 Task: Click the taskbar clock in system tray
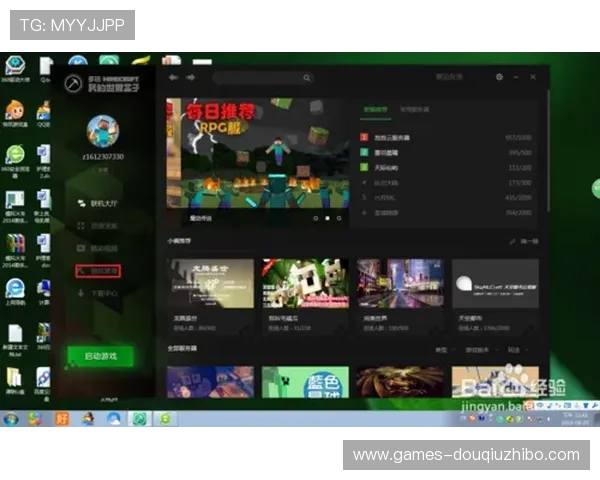575,419
